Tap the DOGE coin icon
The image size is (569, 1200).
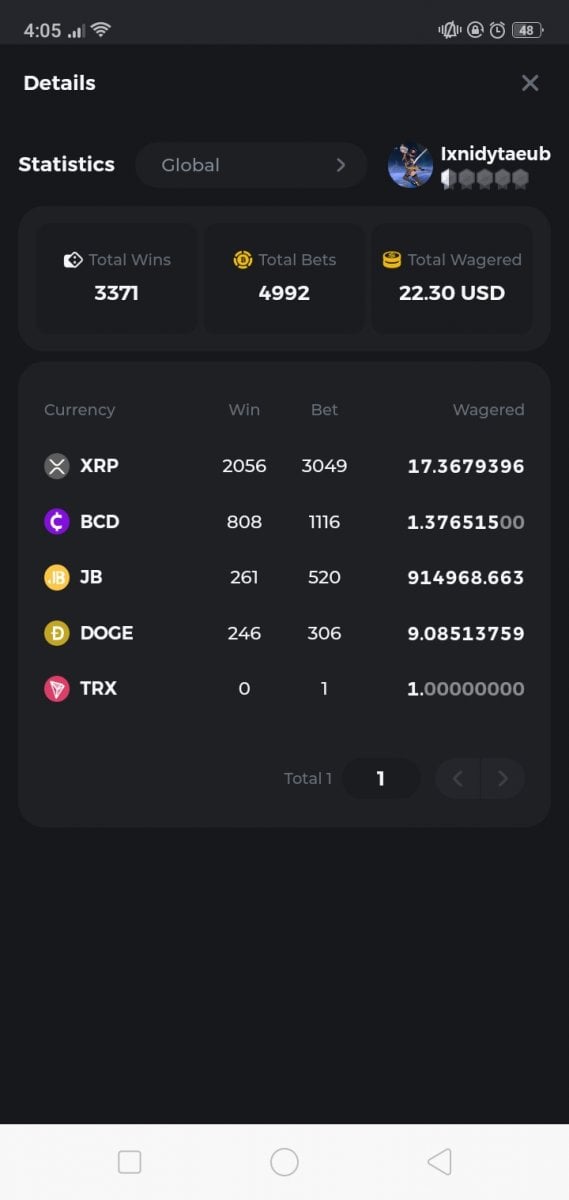coord(57,633)
